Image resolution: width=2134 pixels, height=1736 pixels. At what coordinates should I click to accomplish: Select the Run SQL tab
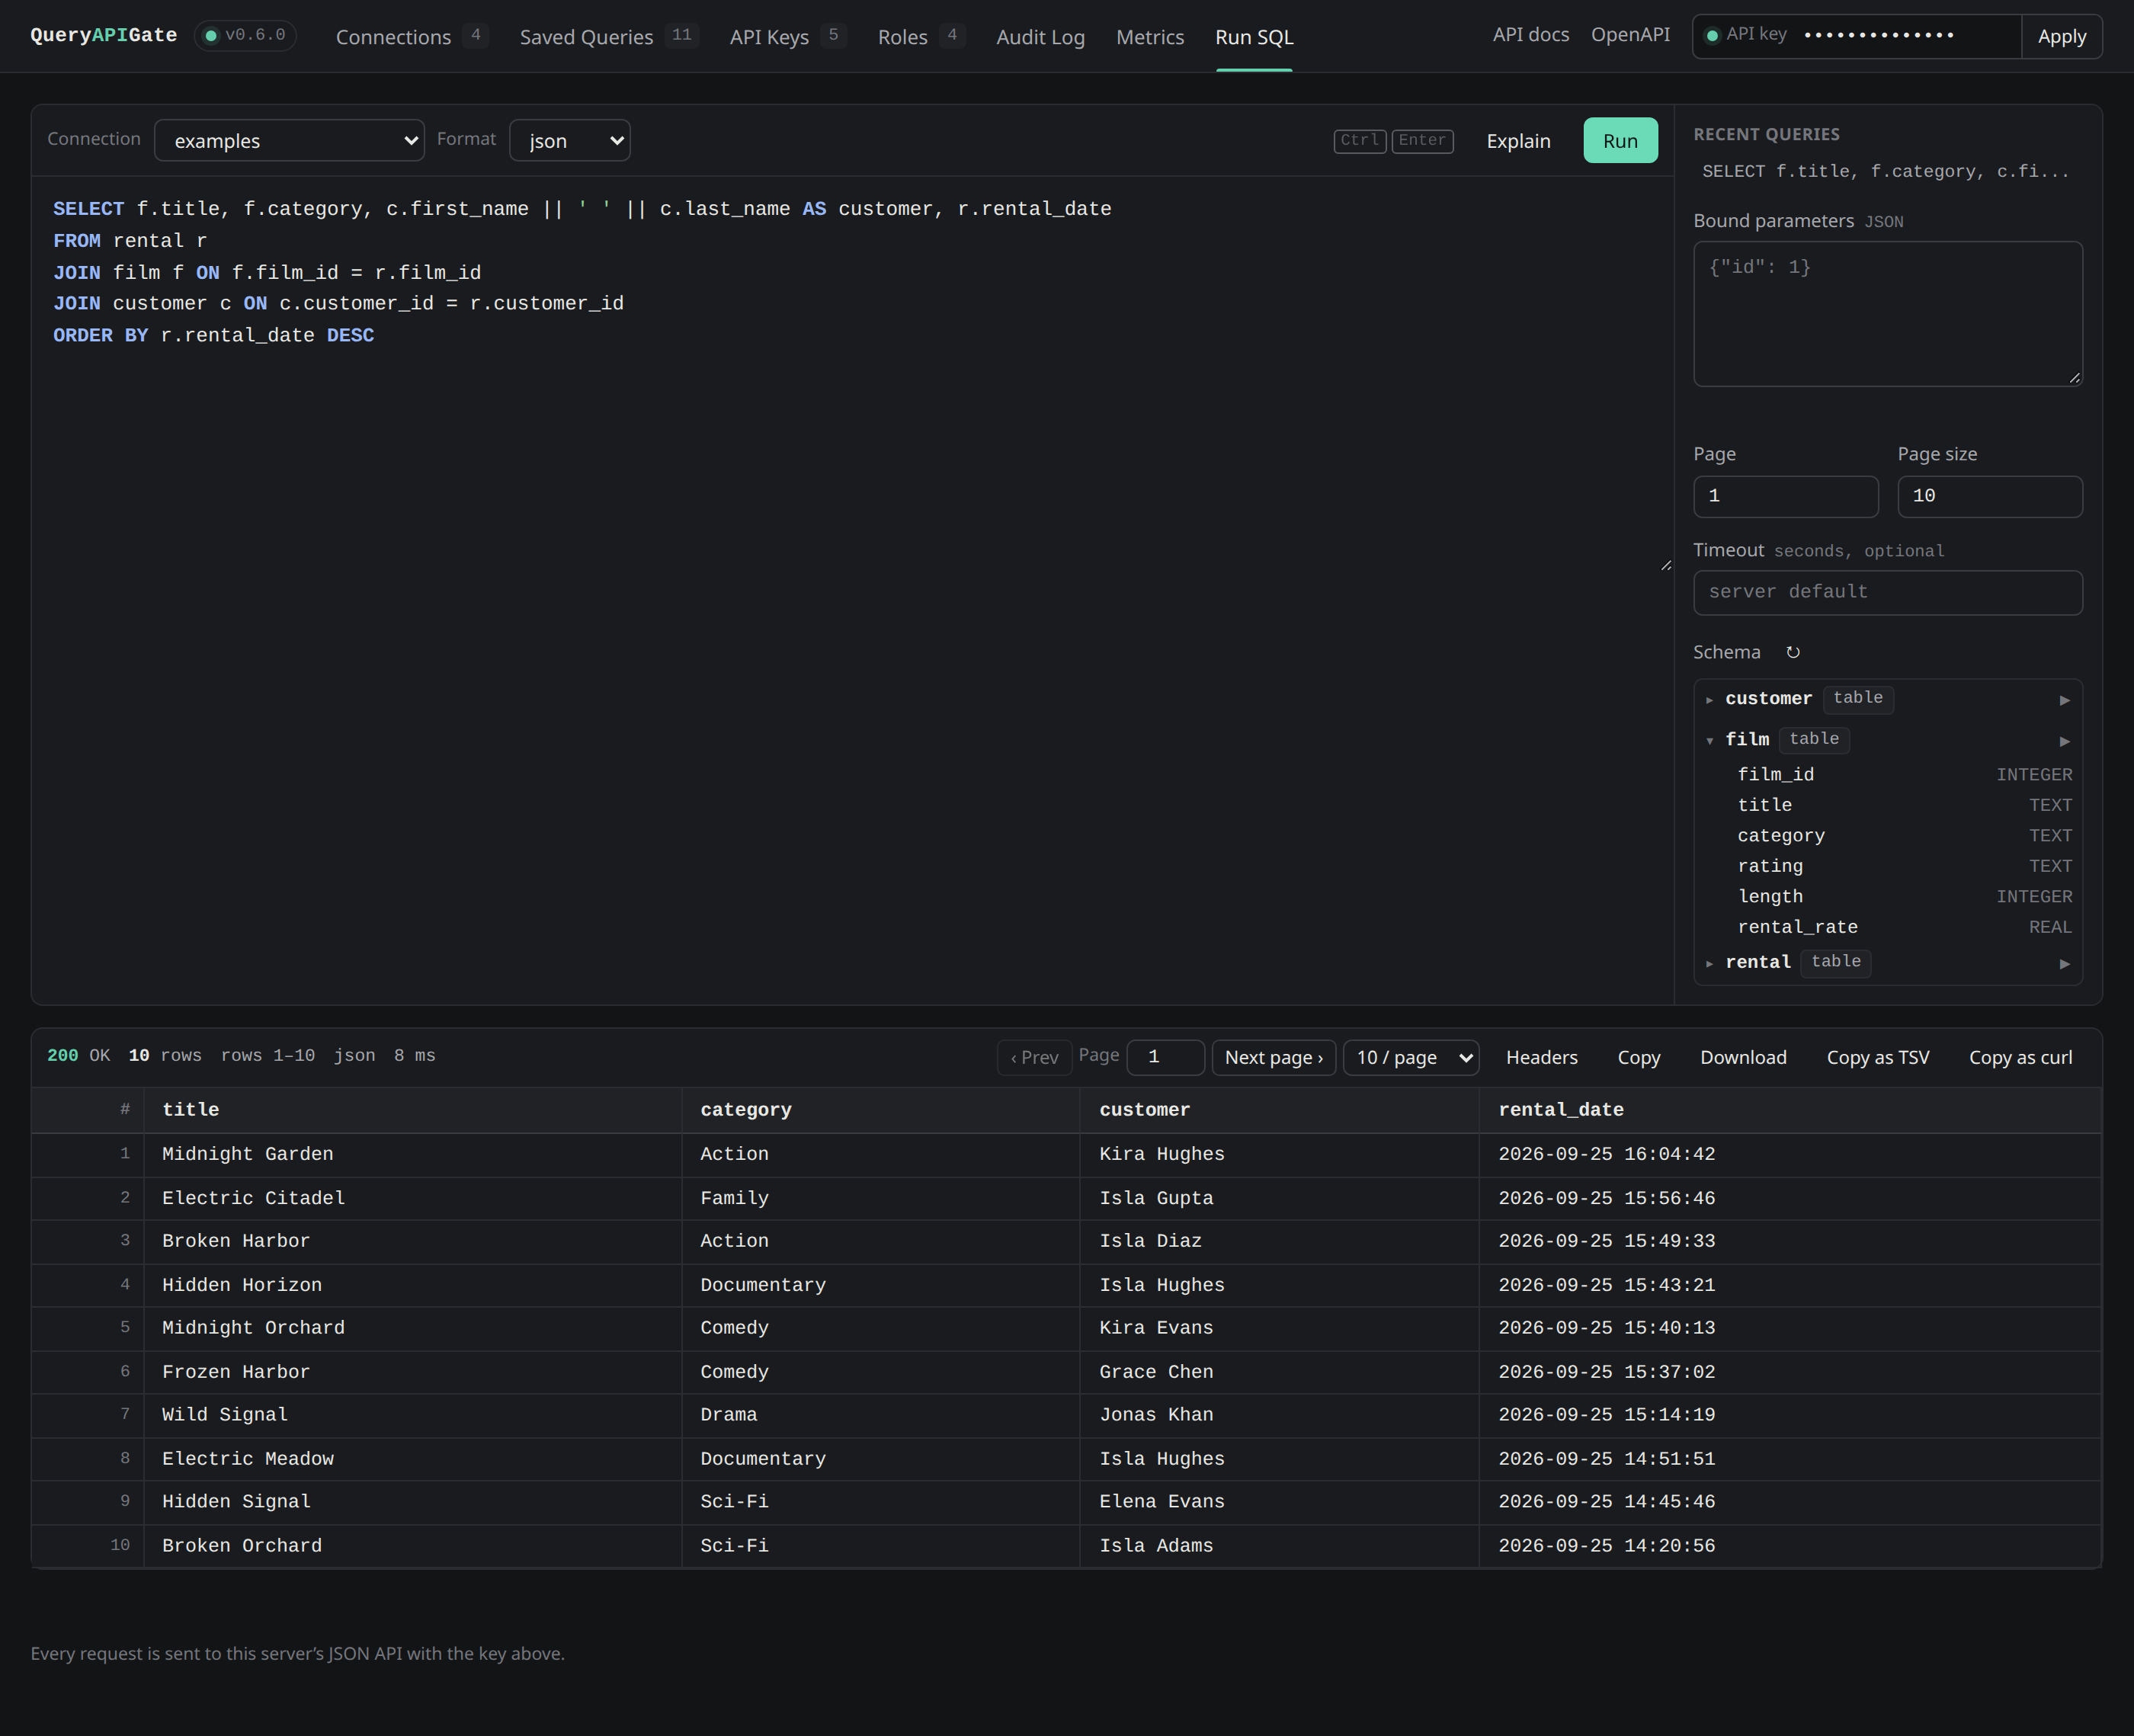[1254, 37]
